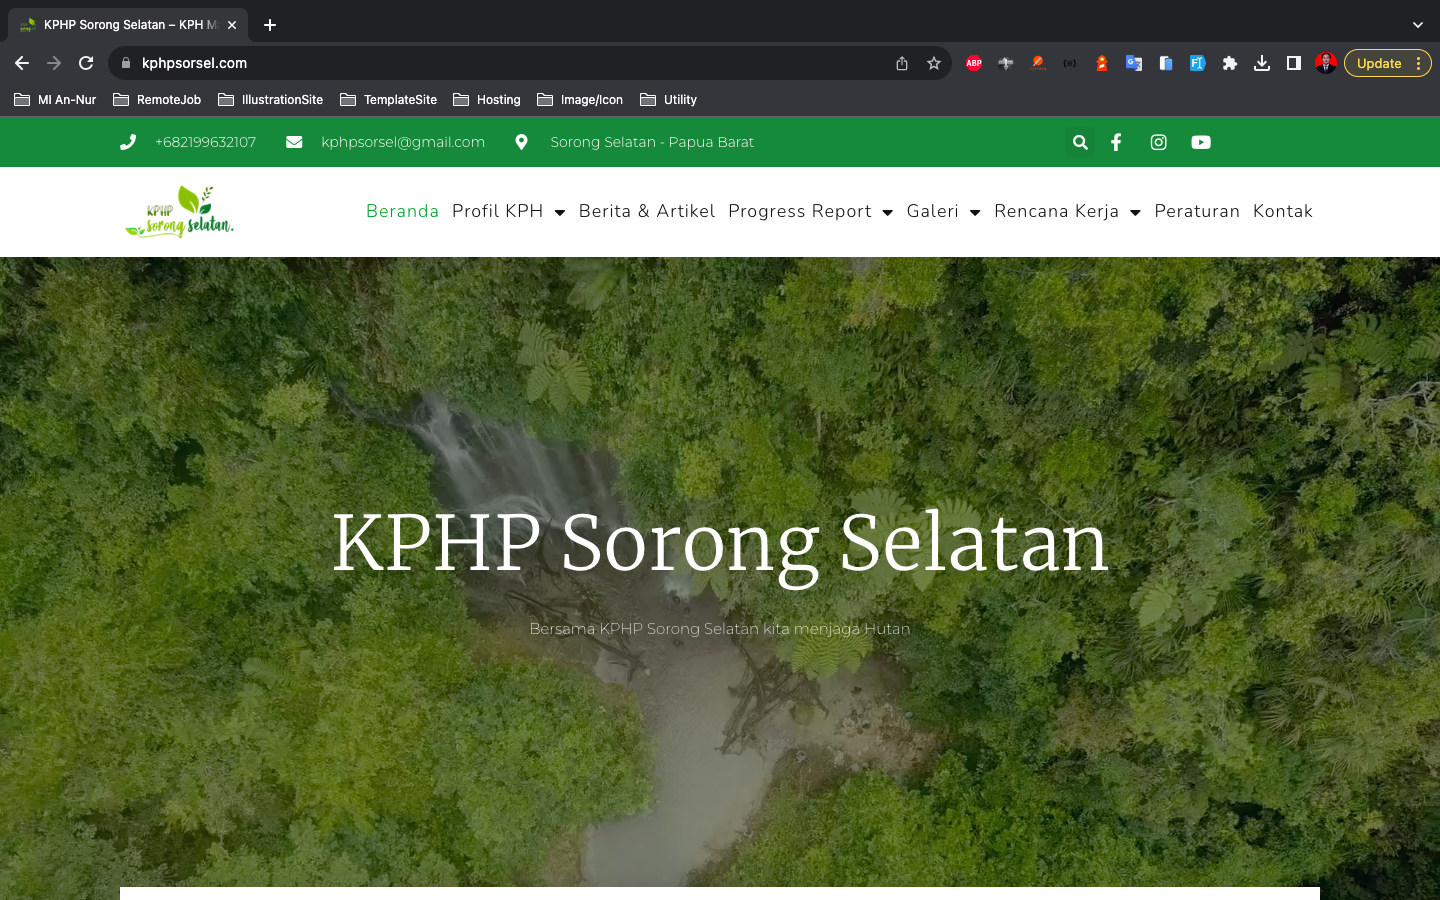
Task: Expand the Progress Report dropdown menu
Action: [x=810, y=211]
